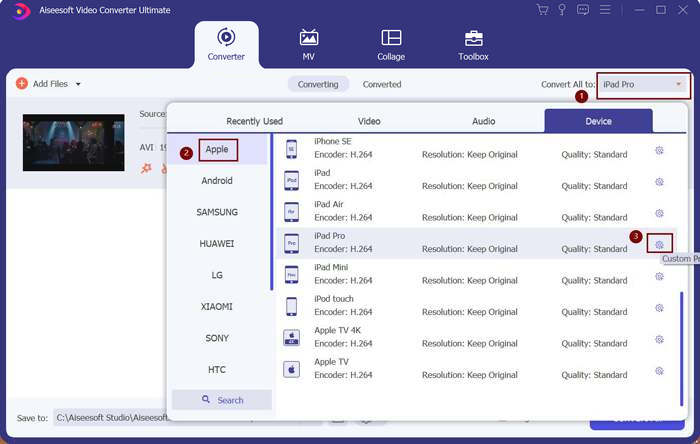
Task: Select Apple device category
Action: pyautogui.click(x=217, y=149)
